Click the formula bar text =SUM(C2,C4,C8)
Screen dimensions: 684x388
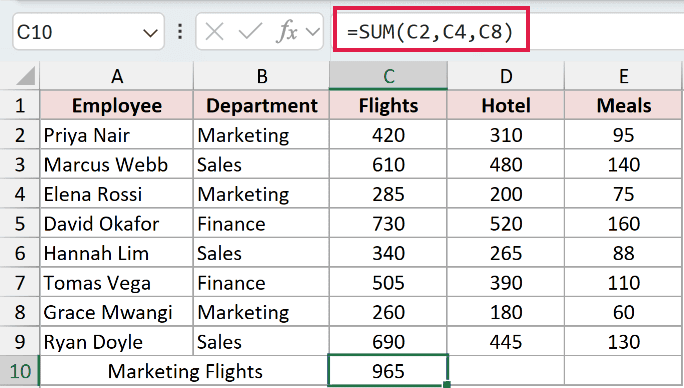point(430,32)
